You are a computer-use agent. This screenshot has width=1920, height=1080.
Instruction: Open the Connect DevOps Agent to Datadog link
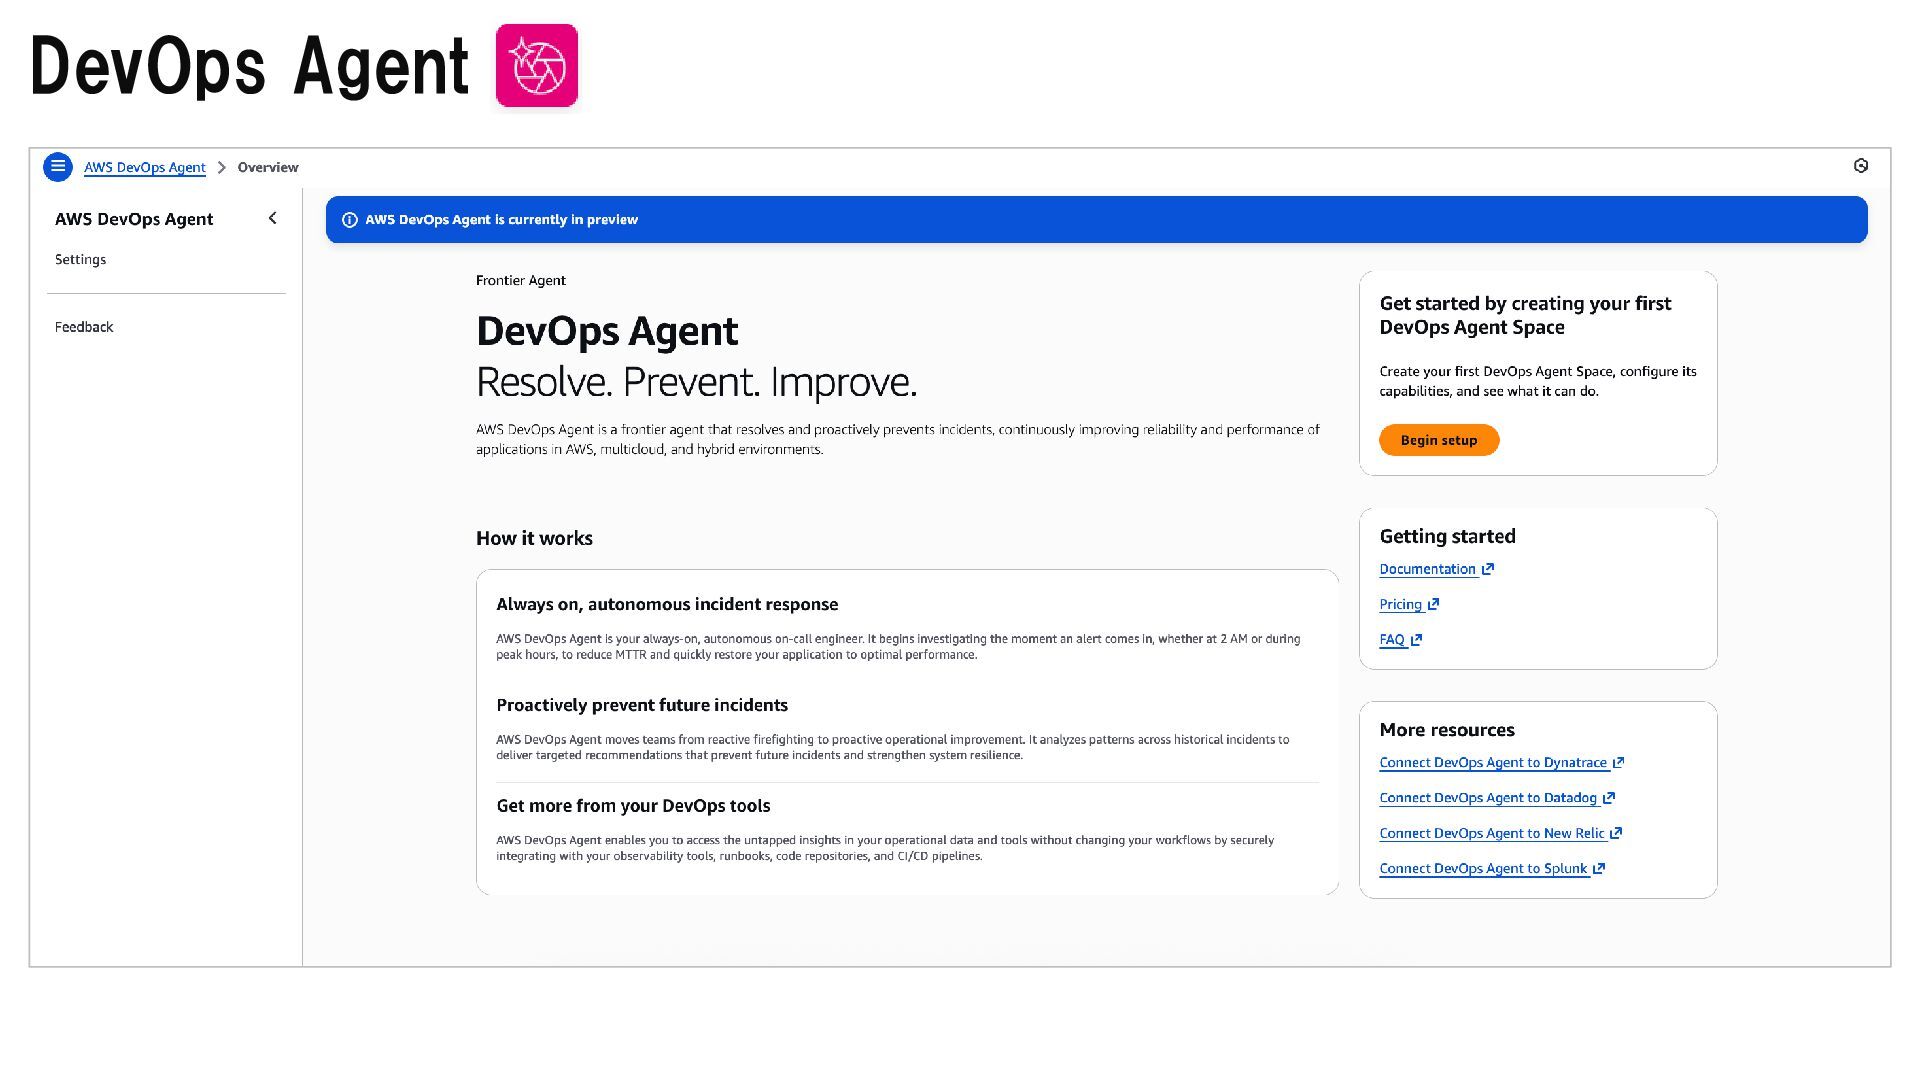click(1487, 798)
